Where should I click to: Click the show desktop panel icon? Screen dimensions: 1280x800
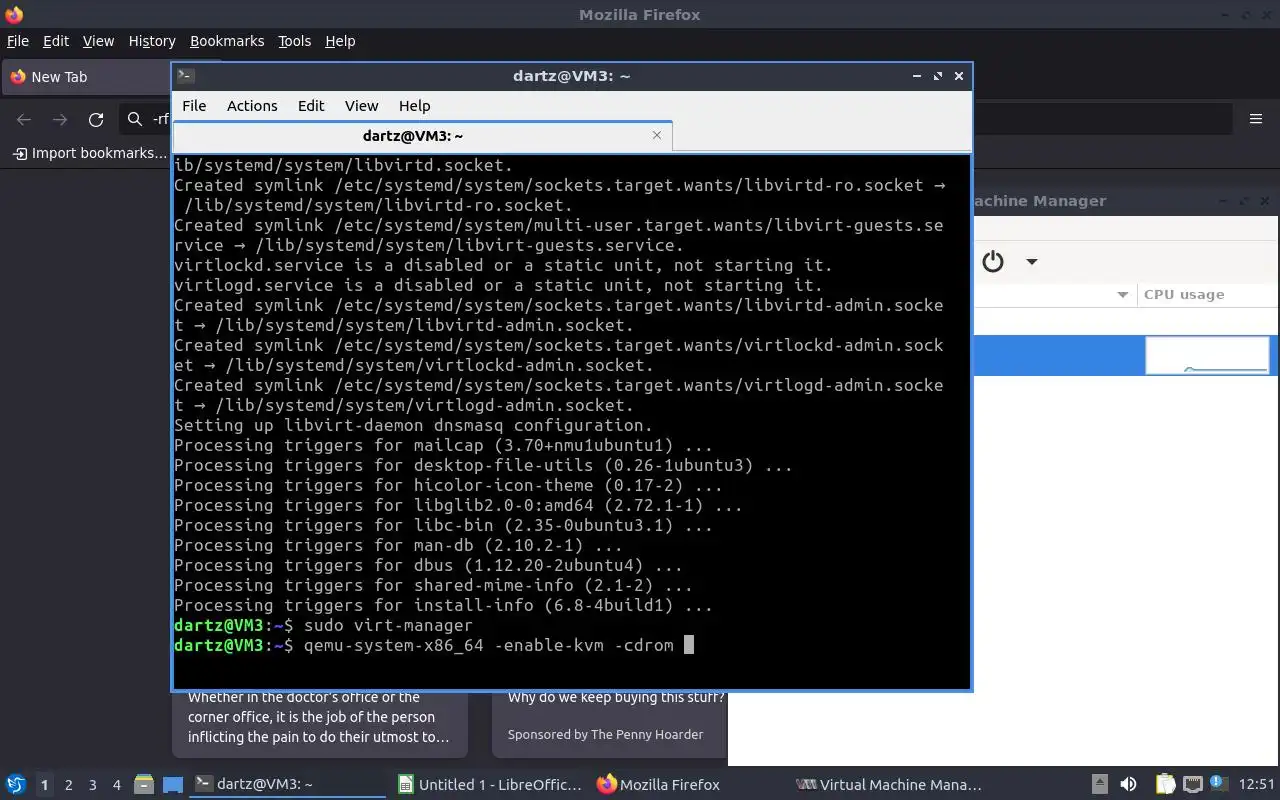click(173, 785)
